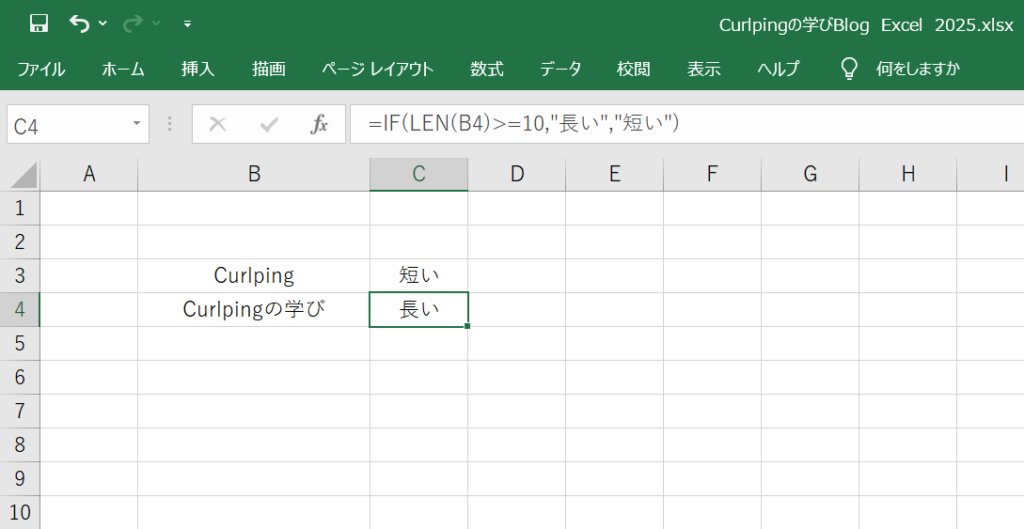
Task: Click the formula bar text field
Action: (x=680, y=124)
